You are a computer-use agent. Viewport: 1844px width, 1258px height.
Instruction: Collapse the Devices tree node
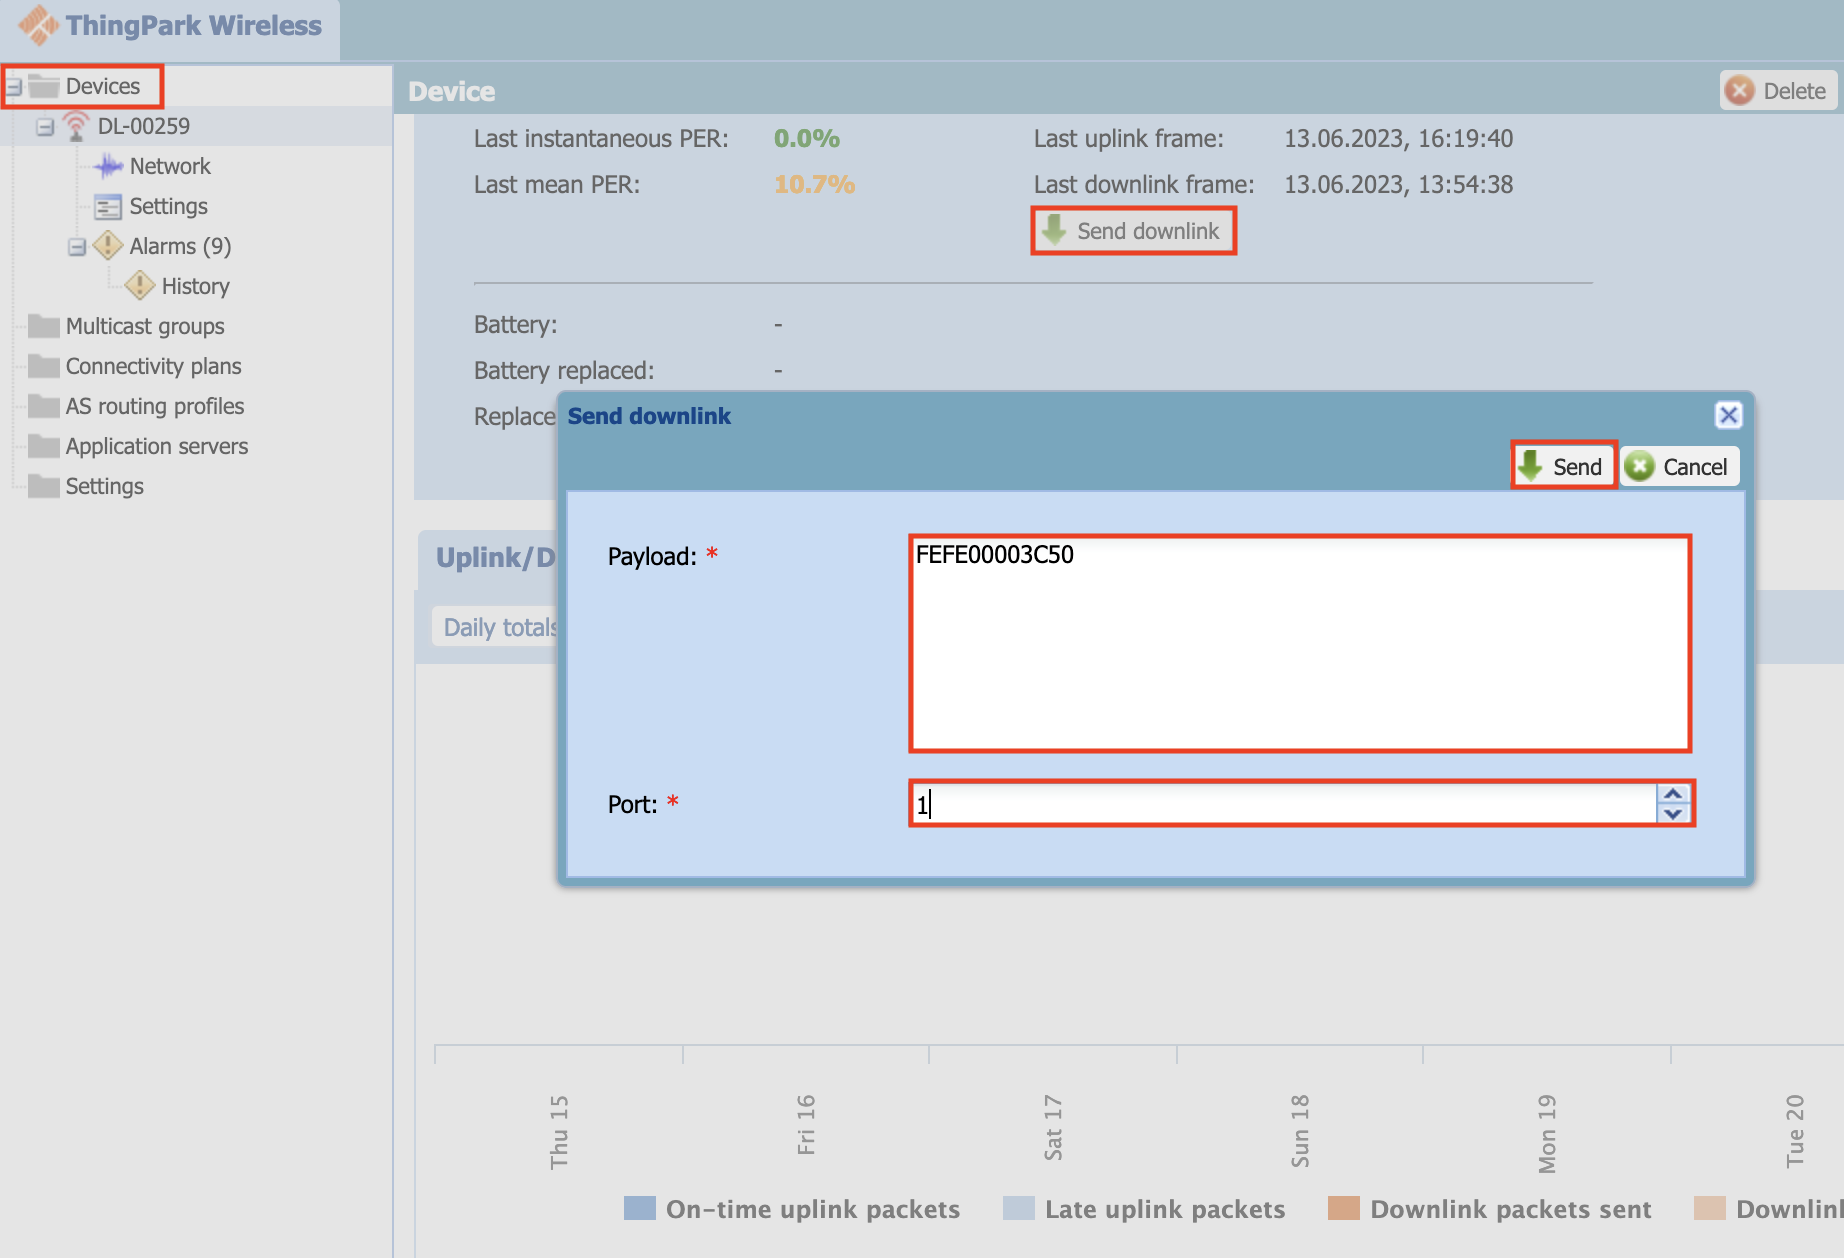coord(14,87)
